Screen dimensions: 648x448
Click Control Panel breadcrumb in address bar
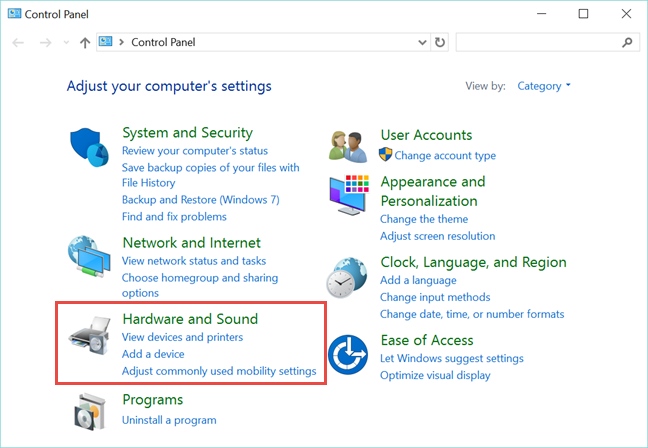(x=163, y=43)
